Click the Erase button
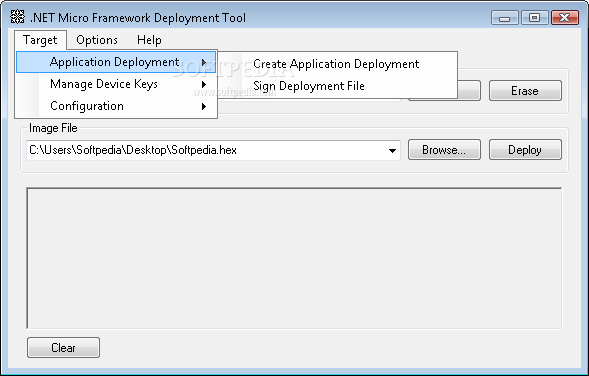 tap(525, 91)
